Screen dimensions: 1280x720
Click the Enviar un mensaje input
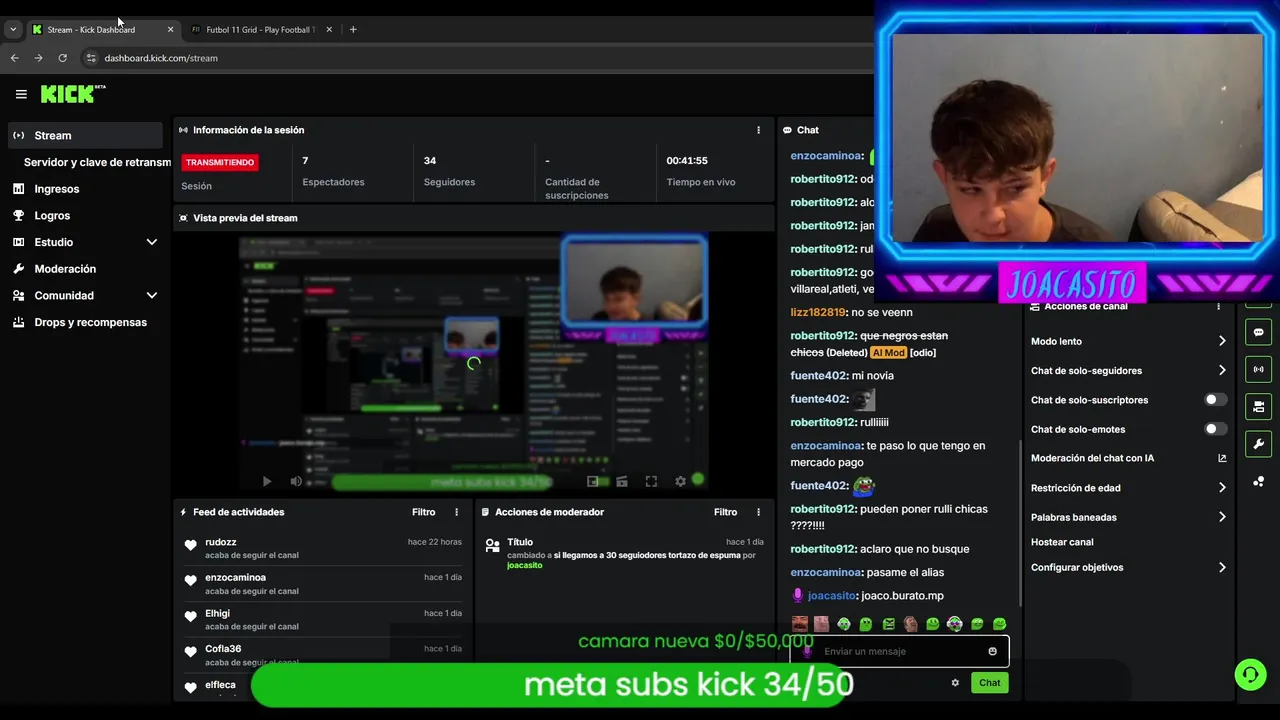pos(900,651)
